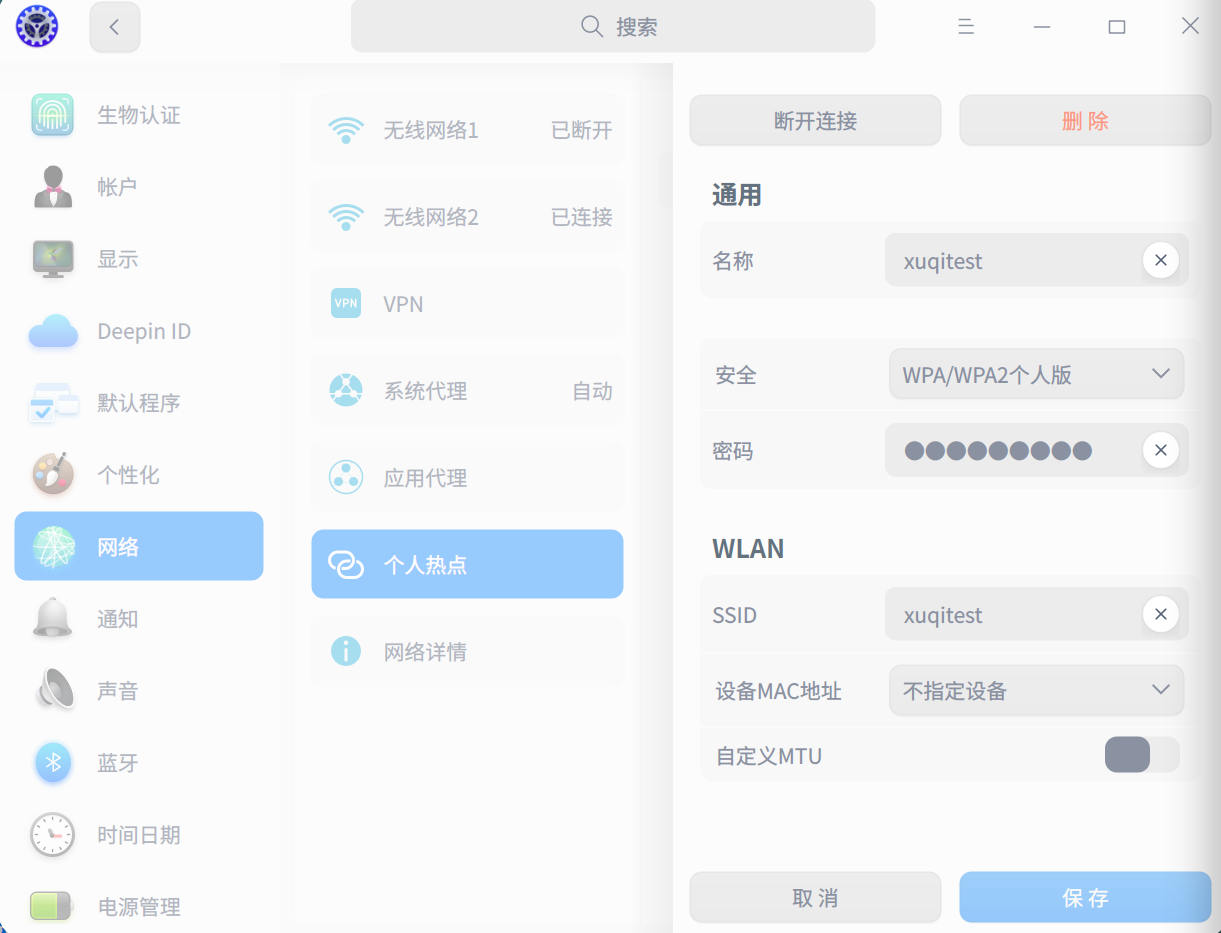This screenshot has width=1221, height=933.
Task: Click the 已连接 status text
Action: click(582, 217)
